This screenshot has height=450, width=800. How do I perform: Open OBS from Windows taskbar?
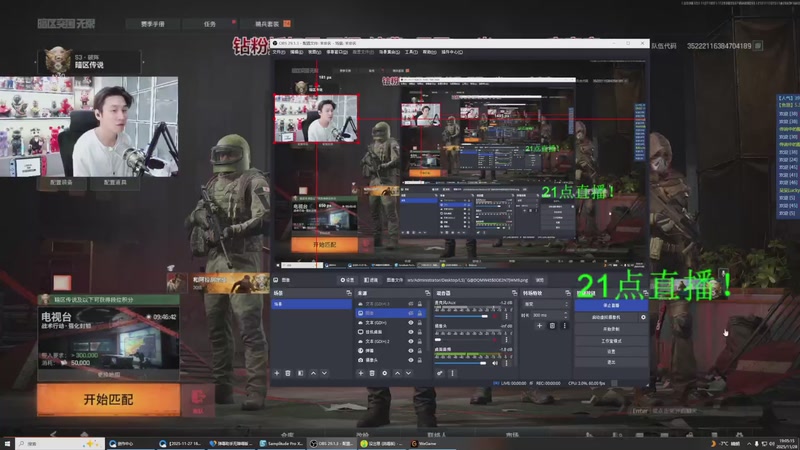point(333,444)
